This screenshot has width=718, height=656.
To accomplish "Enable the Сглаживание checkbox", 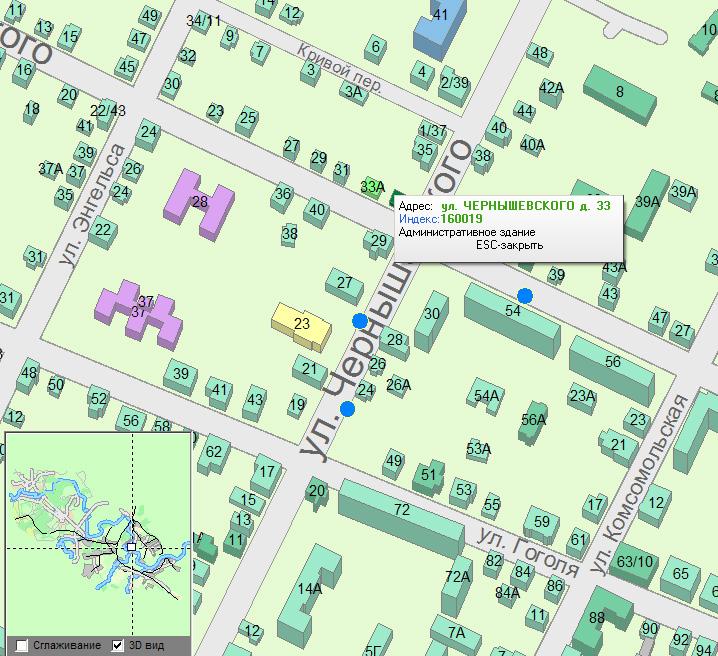I will (x=22, y=645).
